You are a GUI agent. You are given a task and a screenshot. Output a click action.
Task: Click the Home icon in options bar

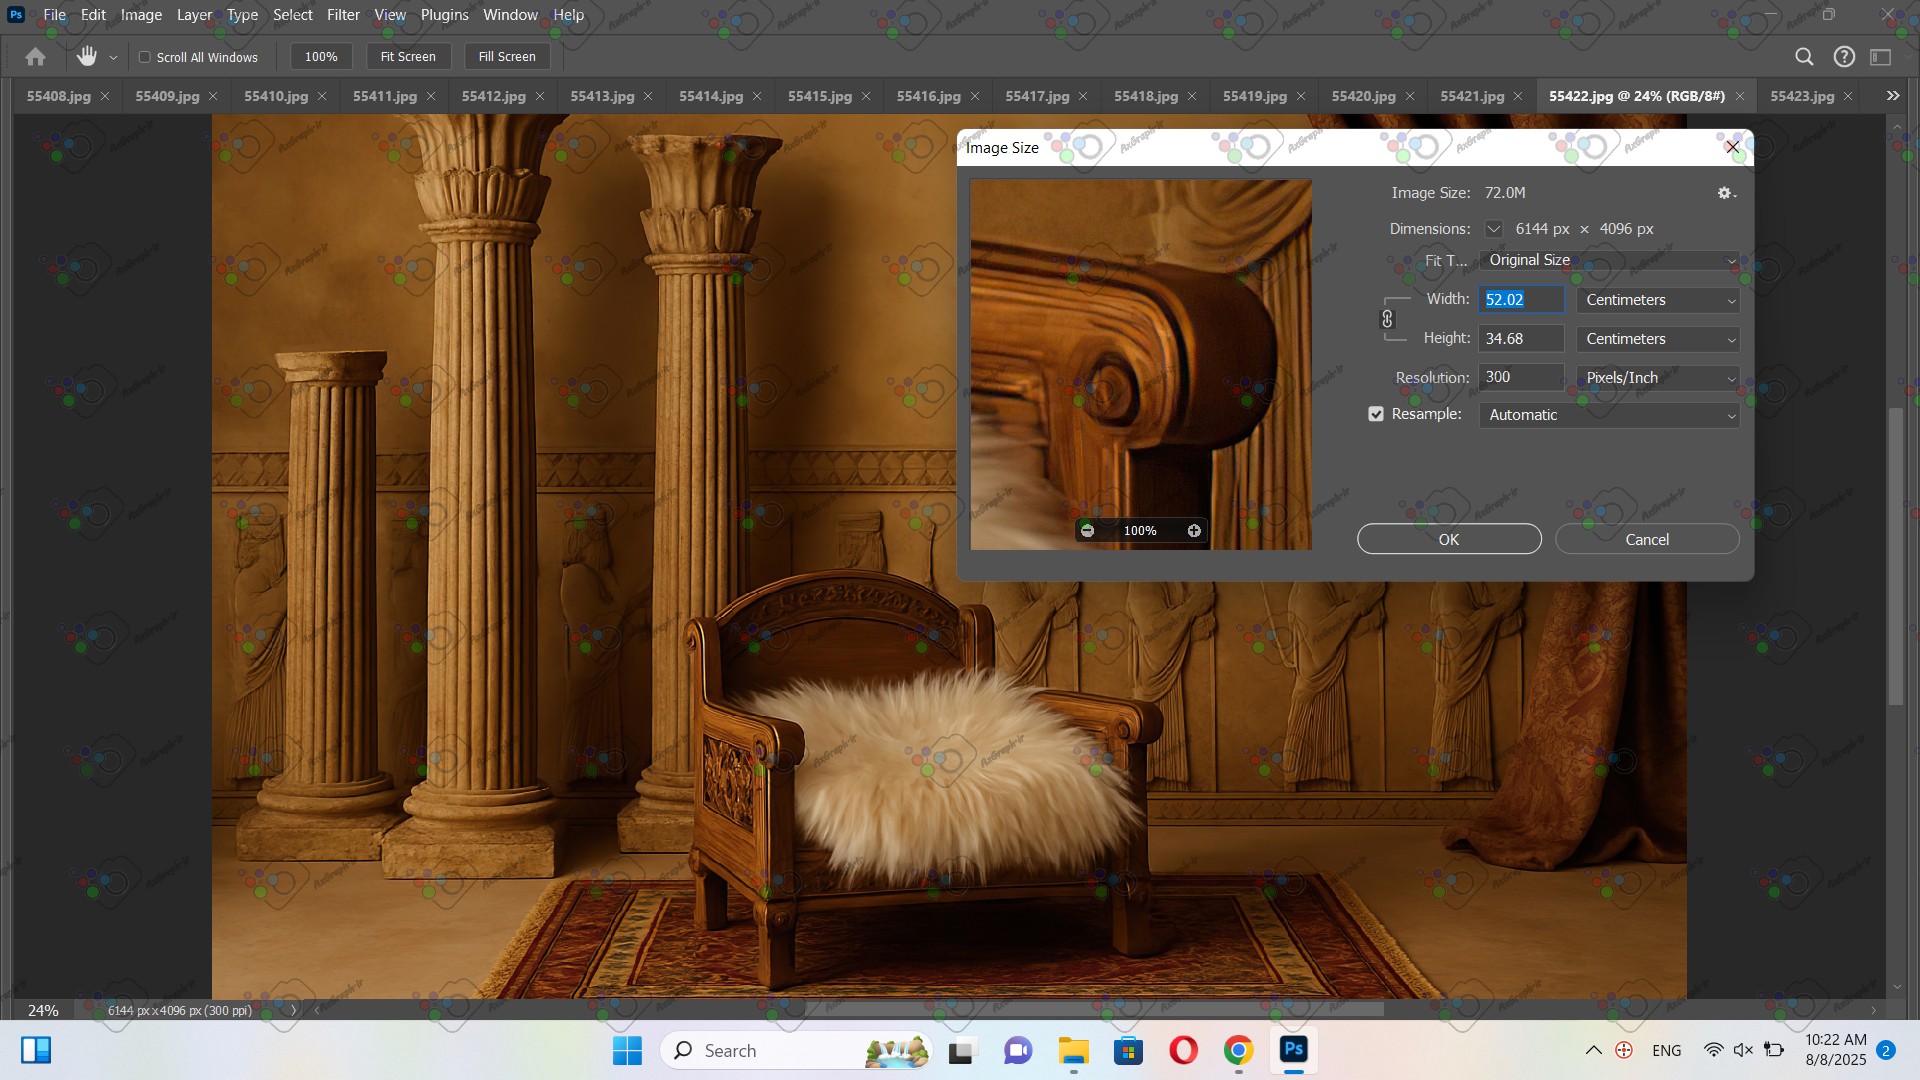click(36, 57)
